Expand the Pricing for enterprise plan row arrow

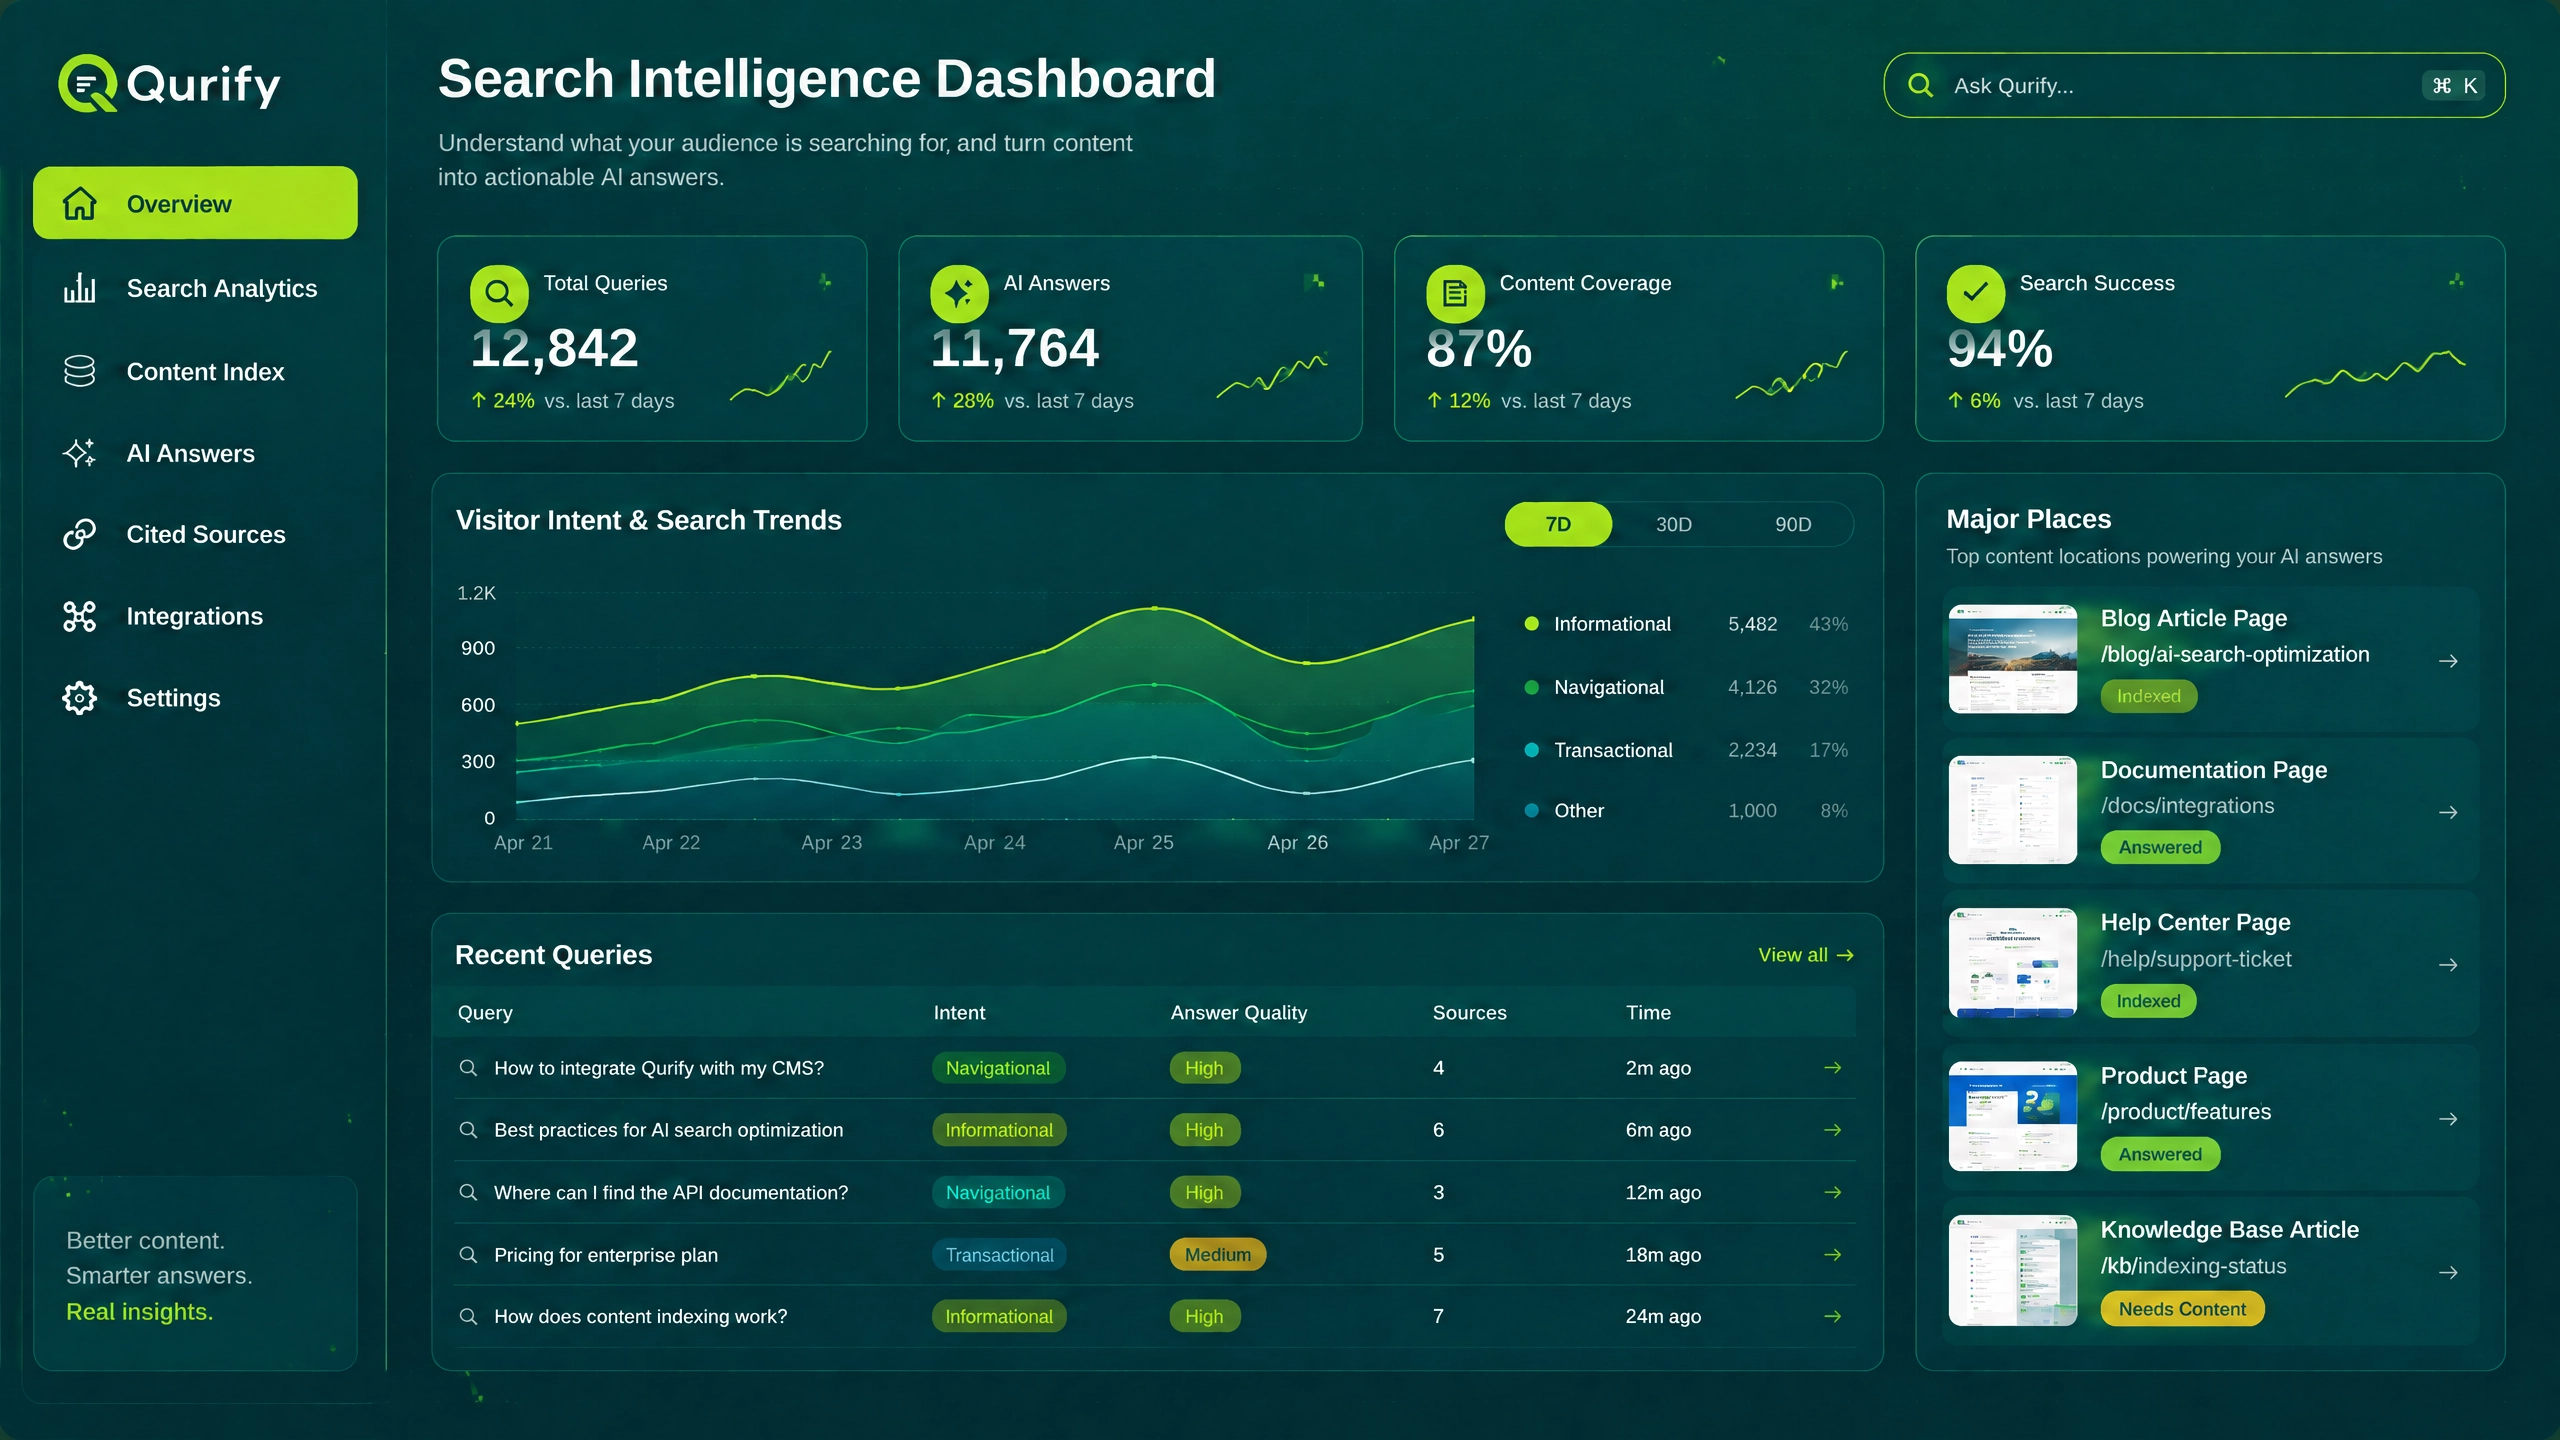tap(1832, 1254)
